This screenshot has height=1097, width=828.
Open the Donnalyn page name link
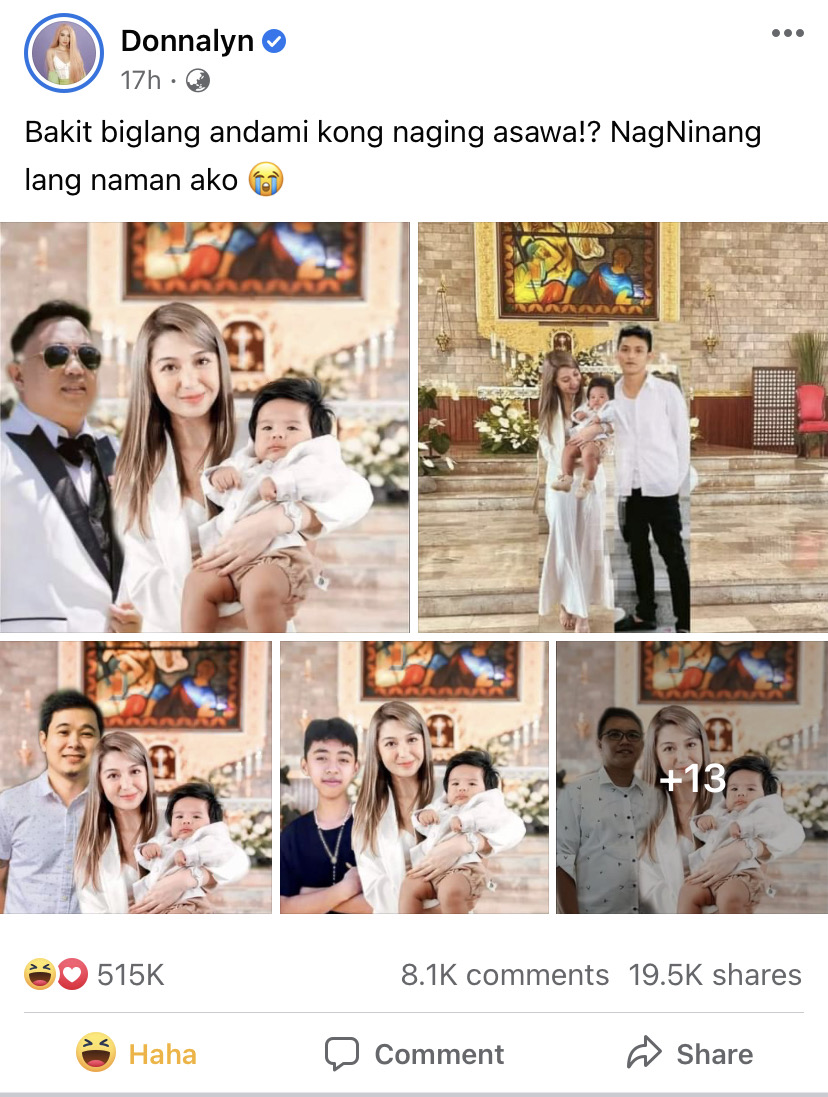click(187, 41)
